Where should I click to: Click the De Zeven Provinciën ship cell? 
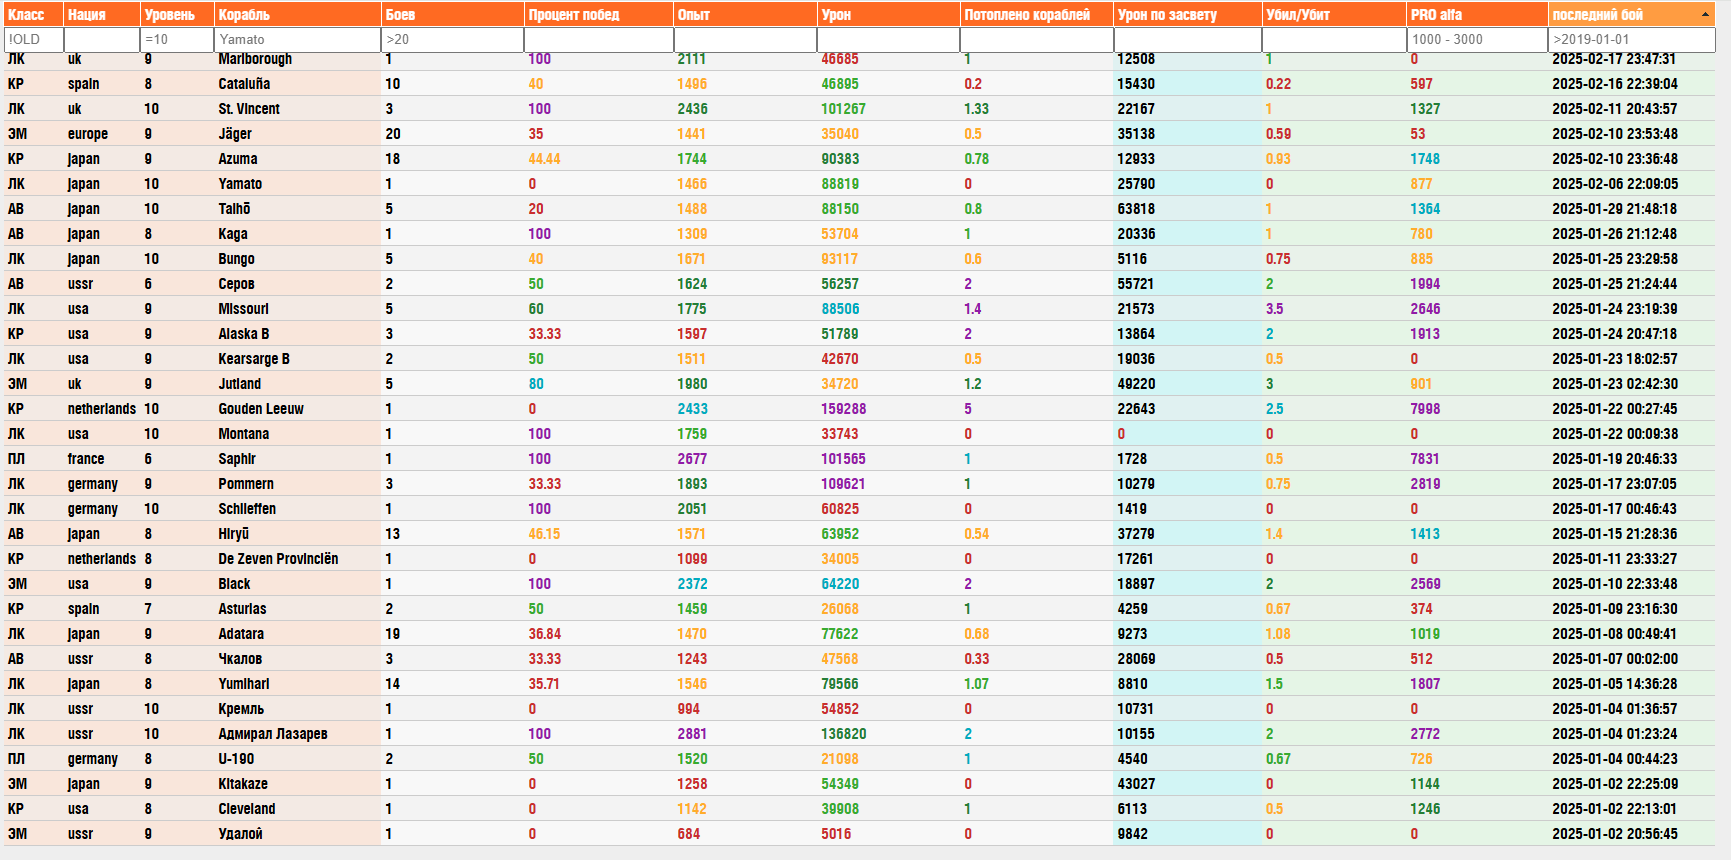(278, 559)
